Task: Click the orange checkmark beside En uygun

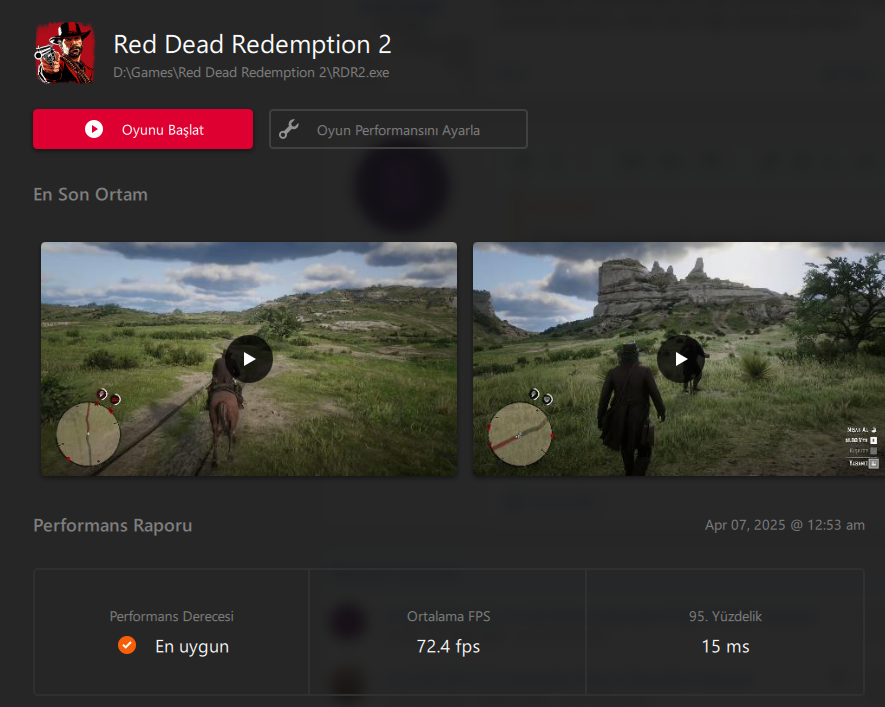Action: tap(127, 645)
